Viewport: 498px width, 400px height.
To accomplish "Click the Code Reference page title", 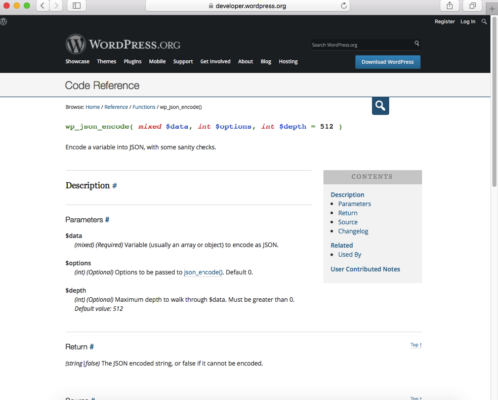I will (102, 85).
